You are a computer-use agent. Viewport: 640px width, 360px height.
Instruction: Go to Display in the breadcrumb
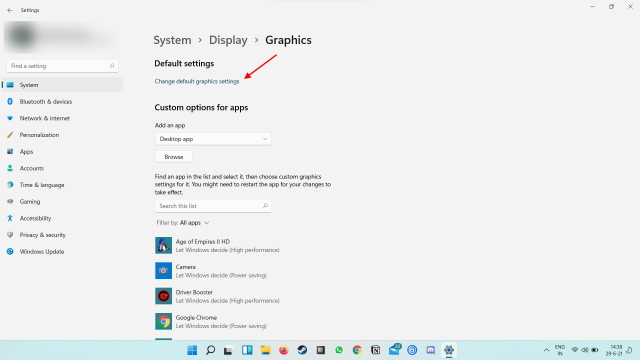(x=228, y=40)
